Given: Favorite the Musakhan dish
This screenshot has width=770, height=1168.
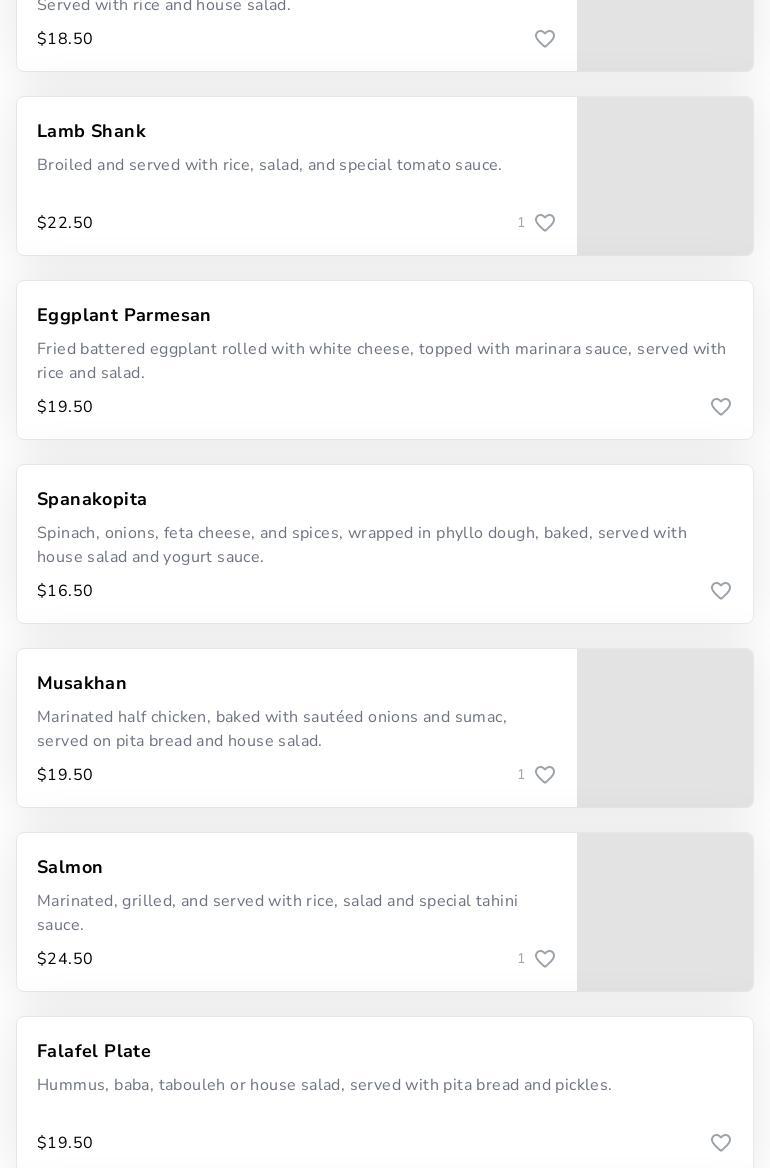Looking at the screenshot, I should [x=545, y=775].
